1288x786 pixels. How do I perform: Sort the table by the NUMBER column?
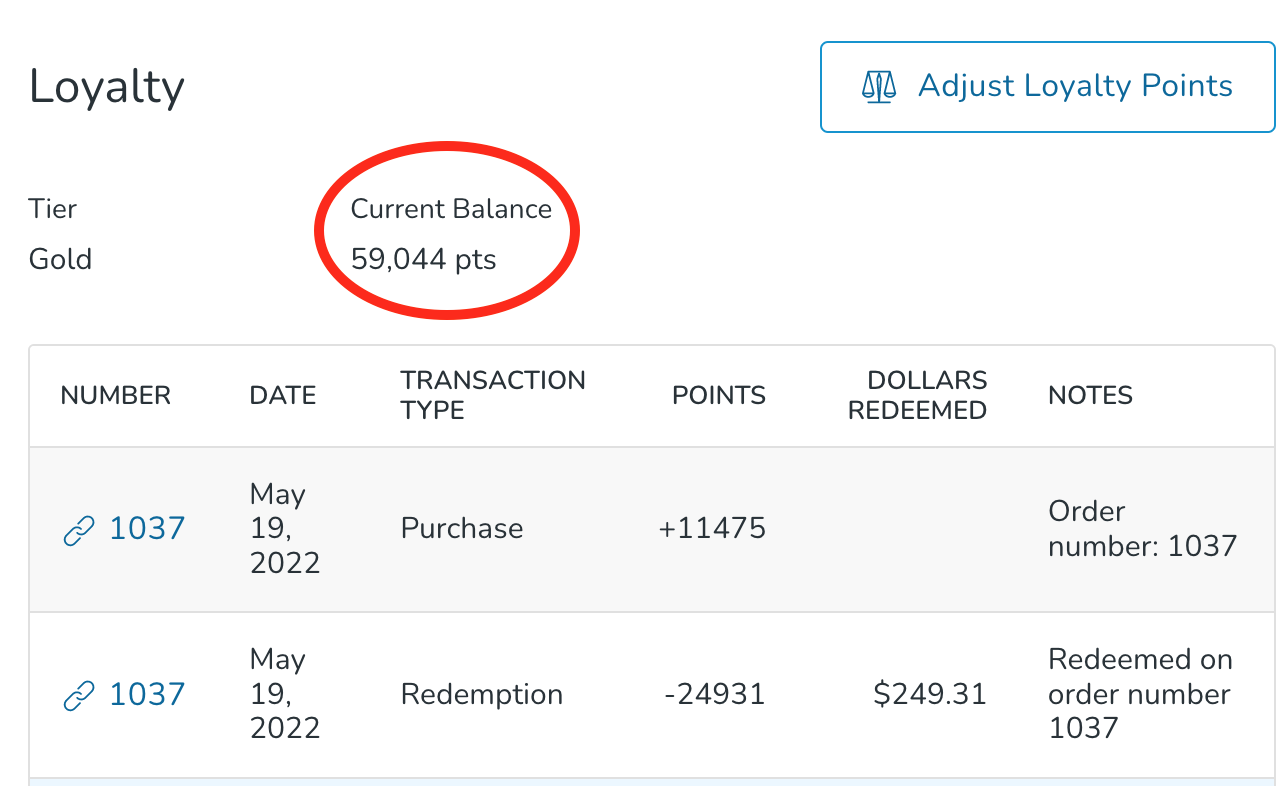click(x=115, y=395)
